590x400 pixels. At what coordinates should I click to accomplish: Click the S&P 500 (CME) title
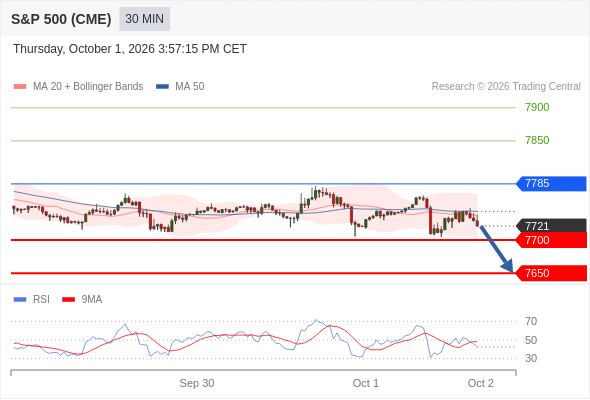[x=61, y=19]
